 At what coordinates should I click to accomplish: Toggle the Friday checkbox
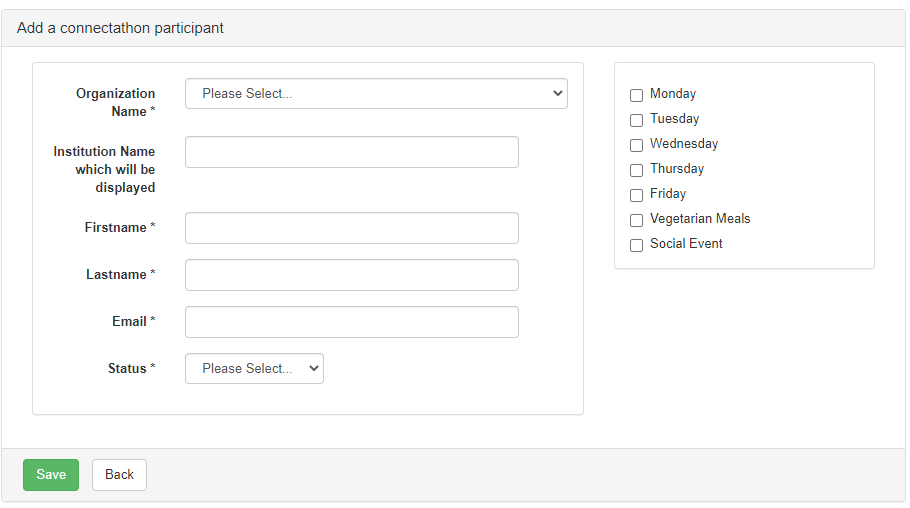[637, 195]
